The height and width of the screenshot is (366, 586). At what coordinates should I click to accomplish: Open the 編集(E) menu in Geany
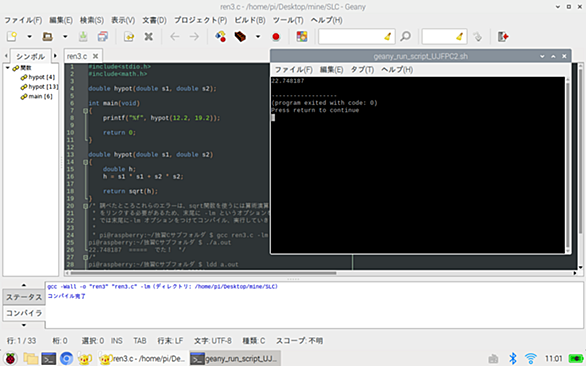(61, 20)
